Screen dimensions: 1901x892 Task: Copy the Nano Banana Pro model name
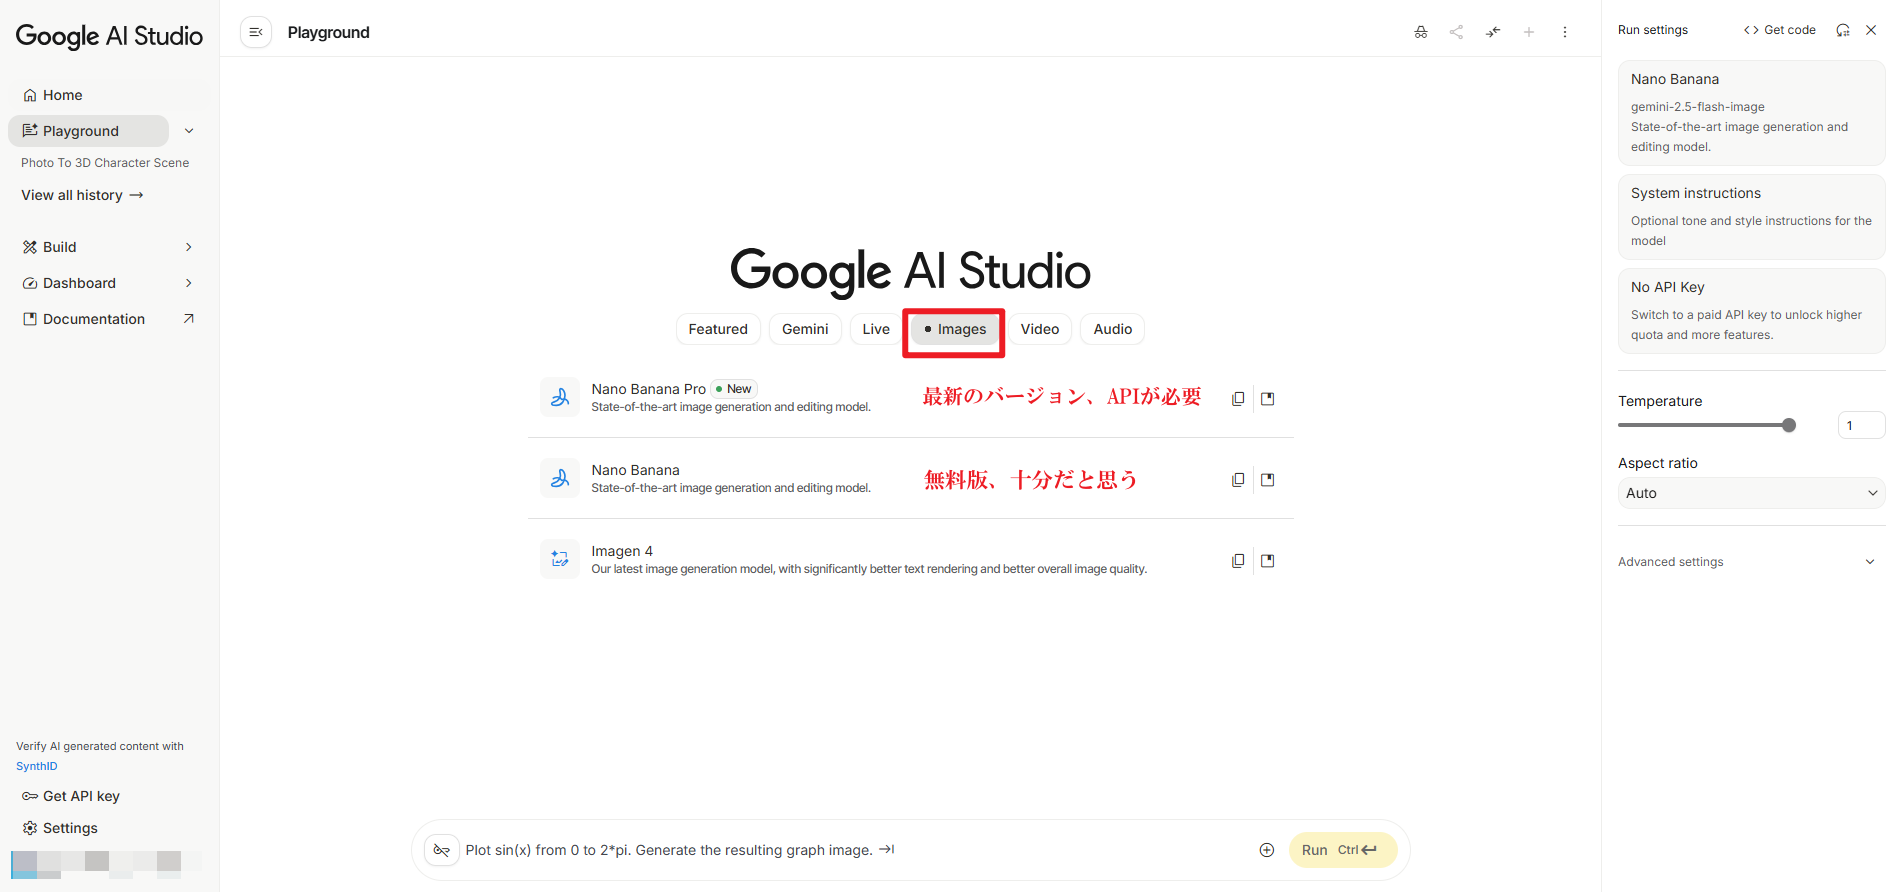coord(1238,398)
